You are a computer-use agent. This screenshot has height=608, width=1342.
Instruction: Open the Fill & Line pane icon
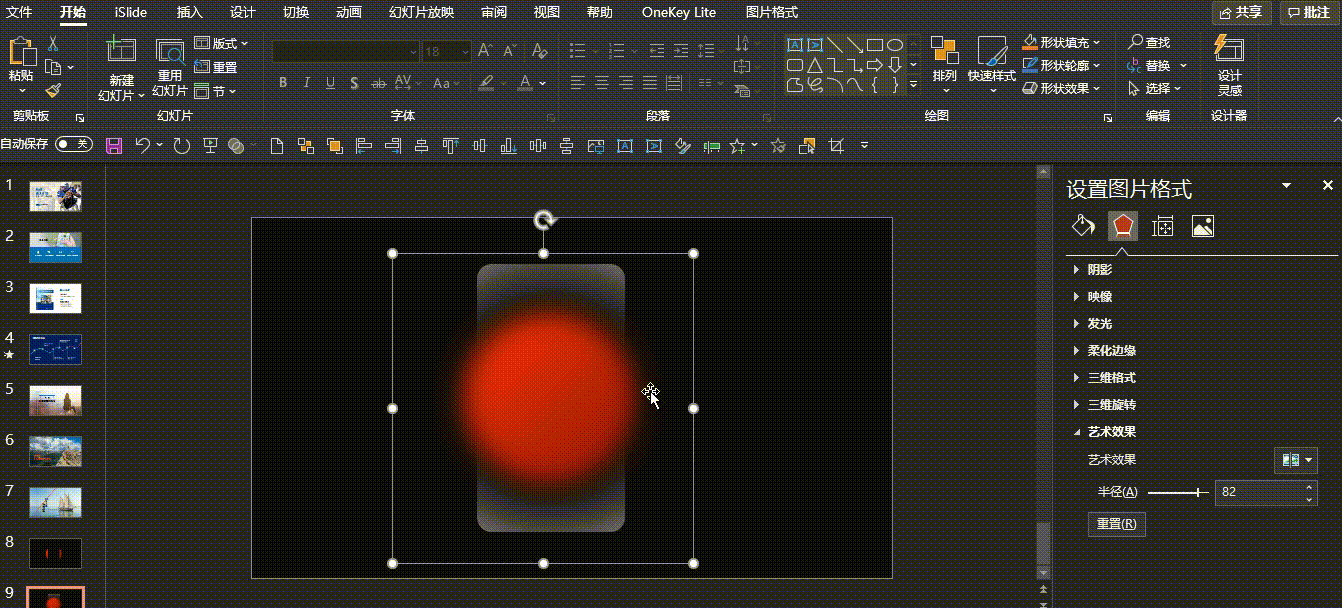[1083, 226]
